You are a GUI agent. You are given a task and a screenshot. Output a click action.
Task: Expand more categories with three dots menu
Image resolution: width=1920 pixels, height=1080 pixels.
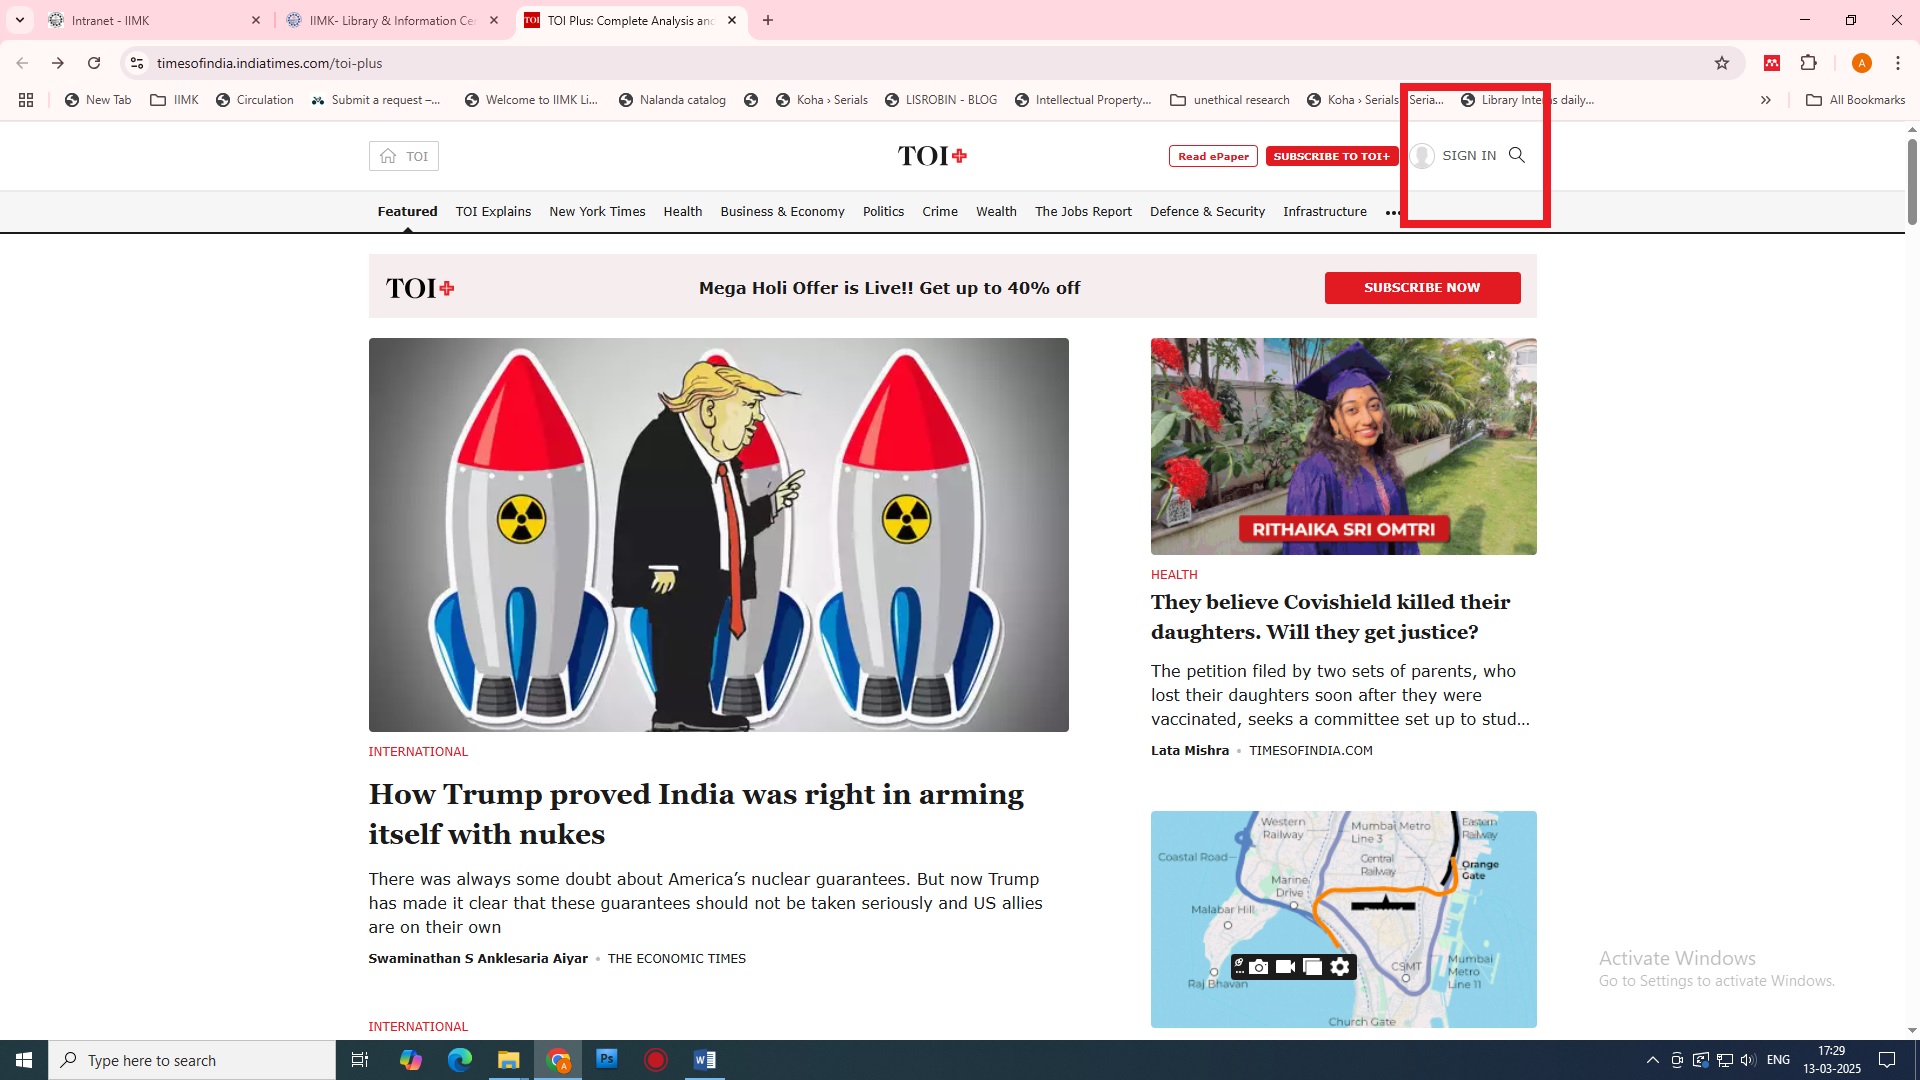pos(1392,212)
